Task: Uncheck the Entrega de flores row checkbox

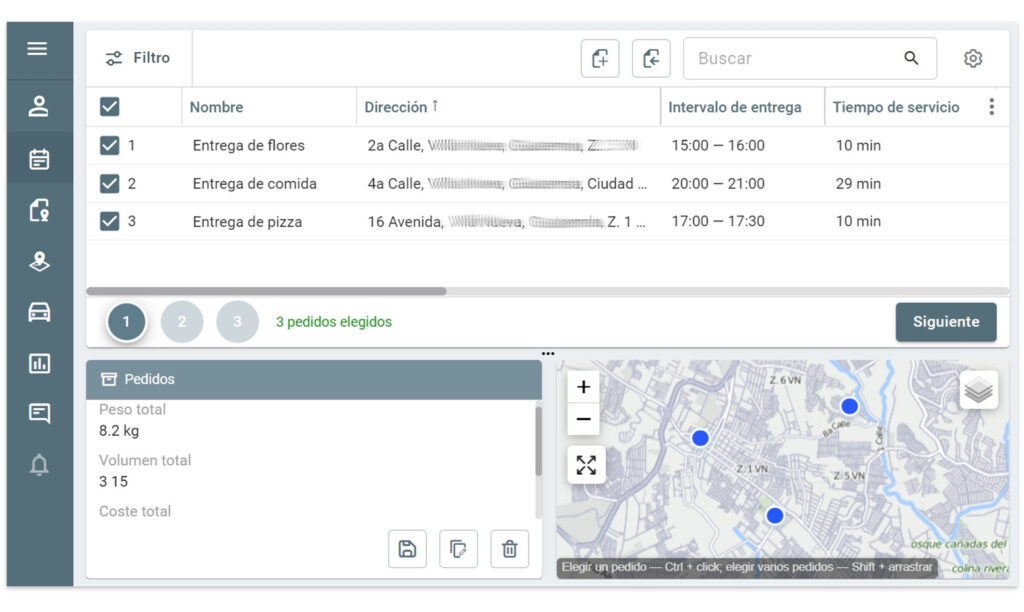Action: click(110, 146)
